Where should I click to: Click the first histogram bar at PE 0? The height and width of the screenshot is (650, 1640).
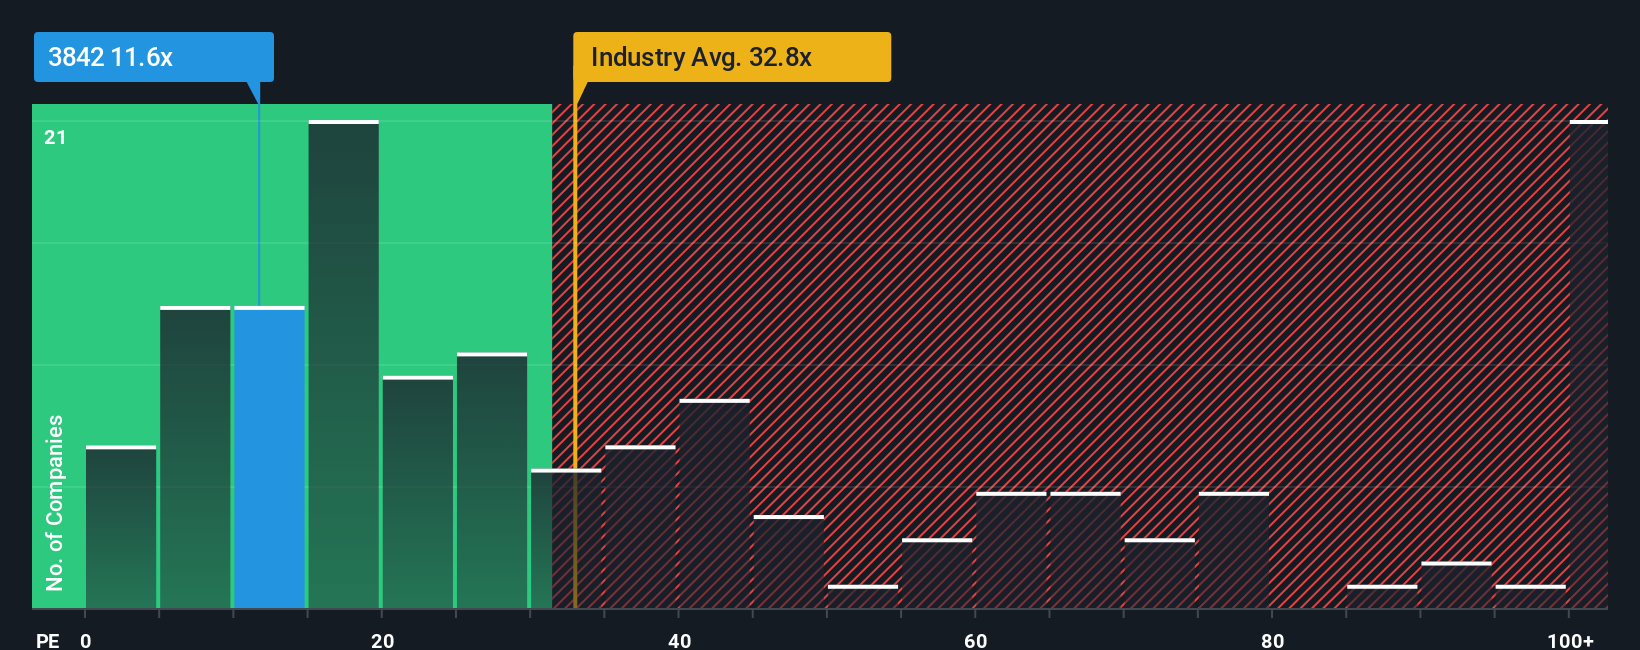[x=121, y=527]
